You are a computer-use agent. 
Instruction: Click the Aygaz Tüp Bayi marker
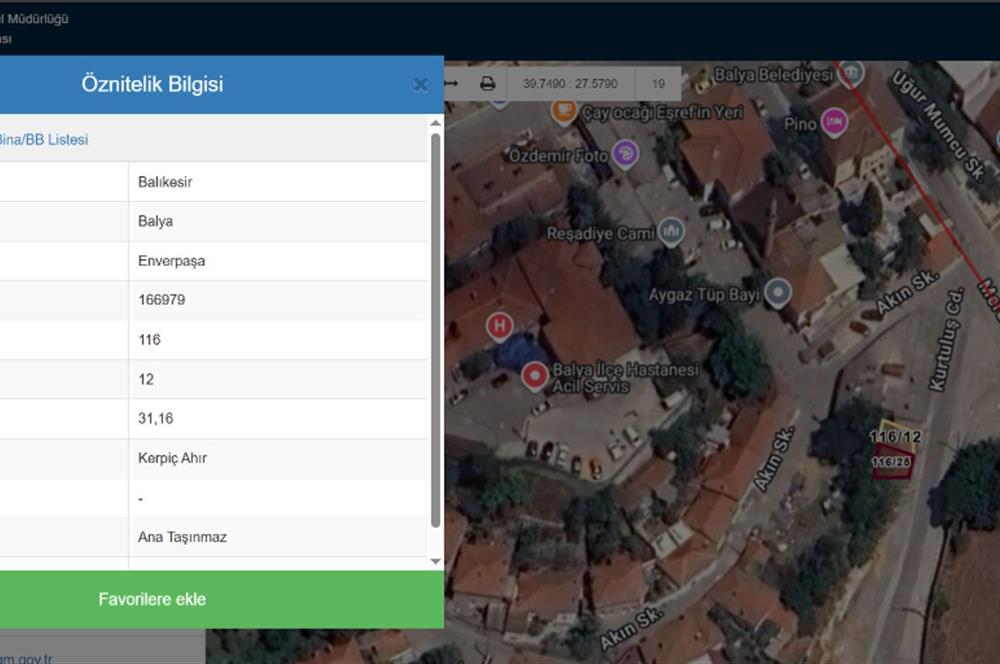pyautogui.click(x=777, y=293)
